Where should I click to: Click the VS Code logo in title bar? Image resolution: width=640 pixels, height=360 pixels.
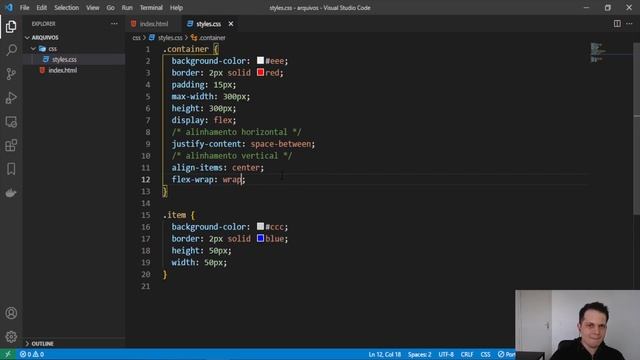coord(9,7)
